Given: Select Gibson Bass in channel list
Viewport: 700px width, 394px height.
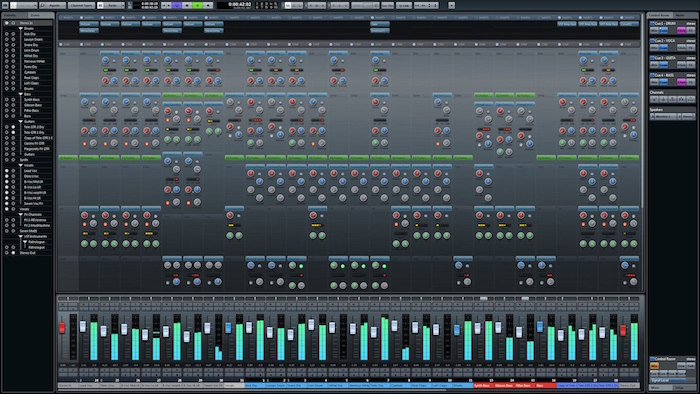Looking at the screenshot, I should (33, 105).
